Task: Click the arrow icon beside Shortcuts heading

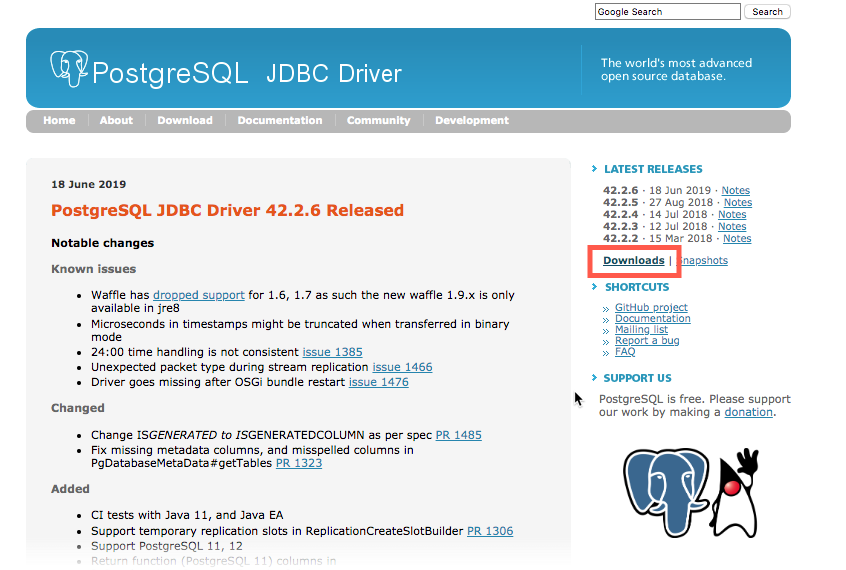Action: (x=595, y=288)
